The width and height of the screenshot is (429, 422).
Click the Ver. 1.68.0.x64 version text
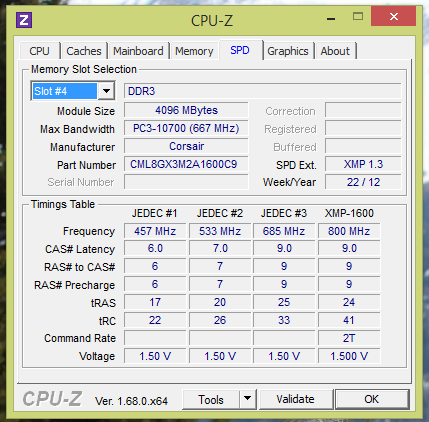(x=131, y=401)
